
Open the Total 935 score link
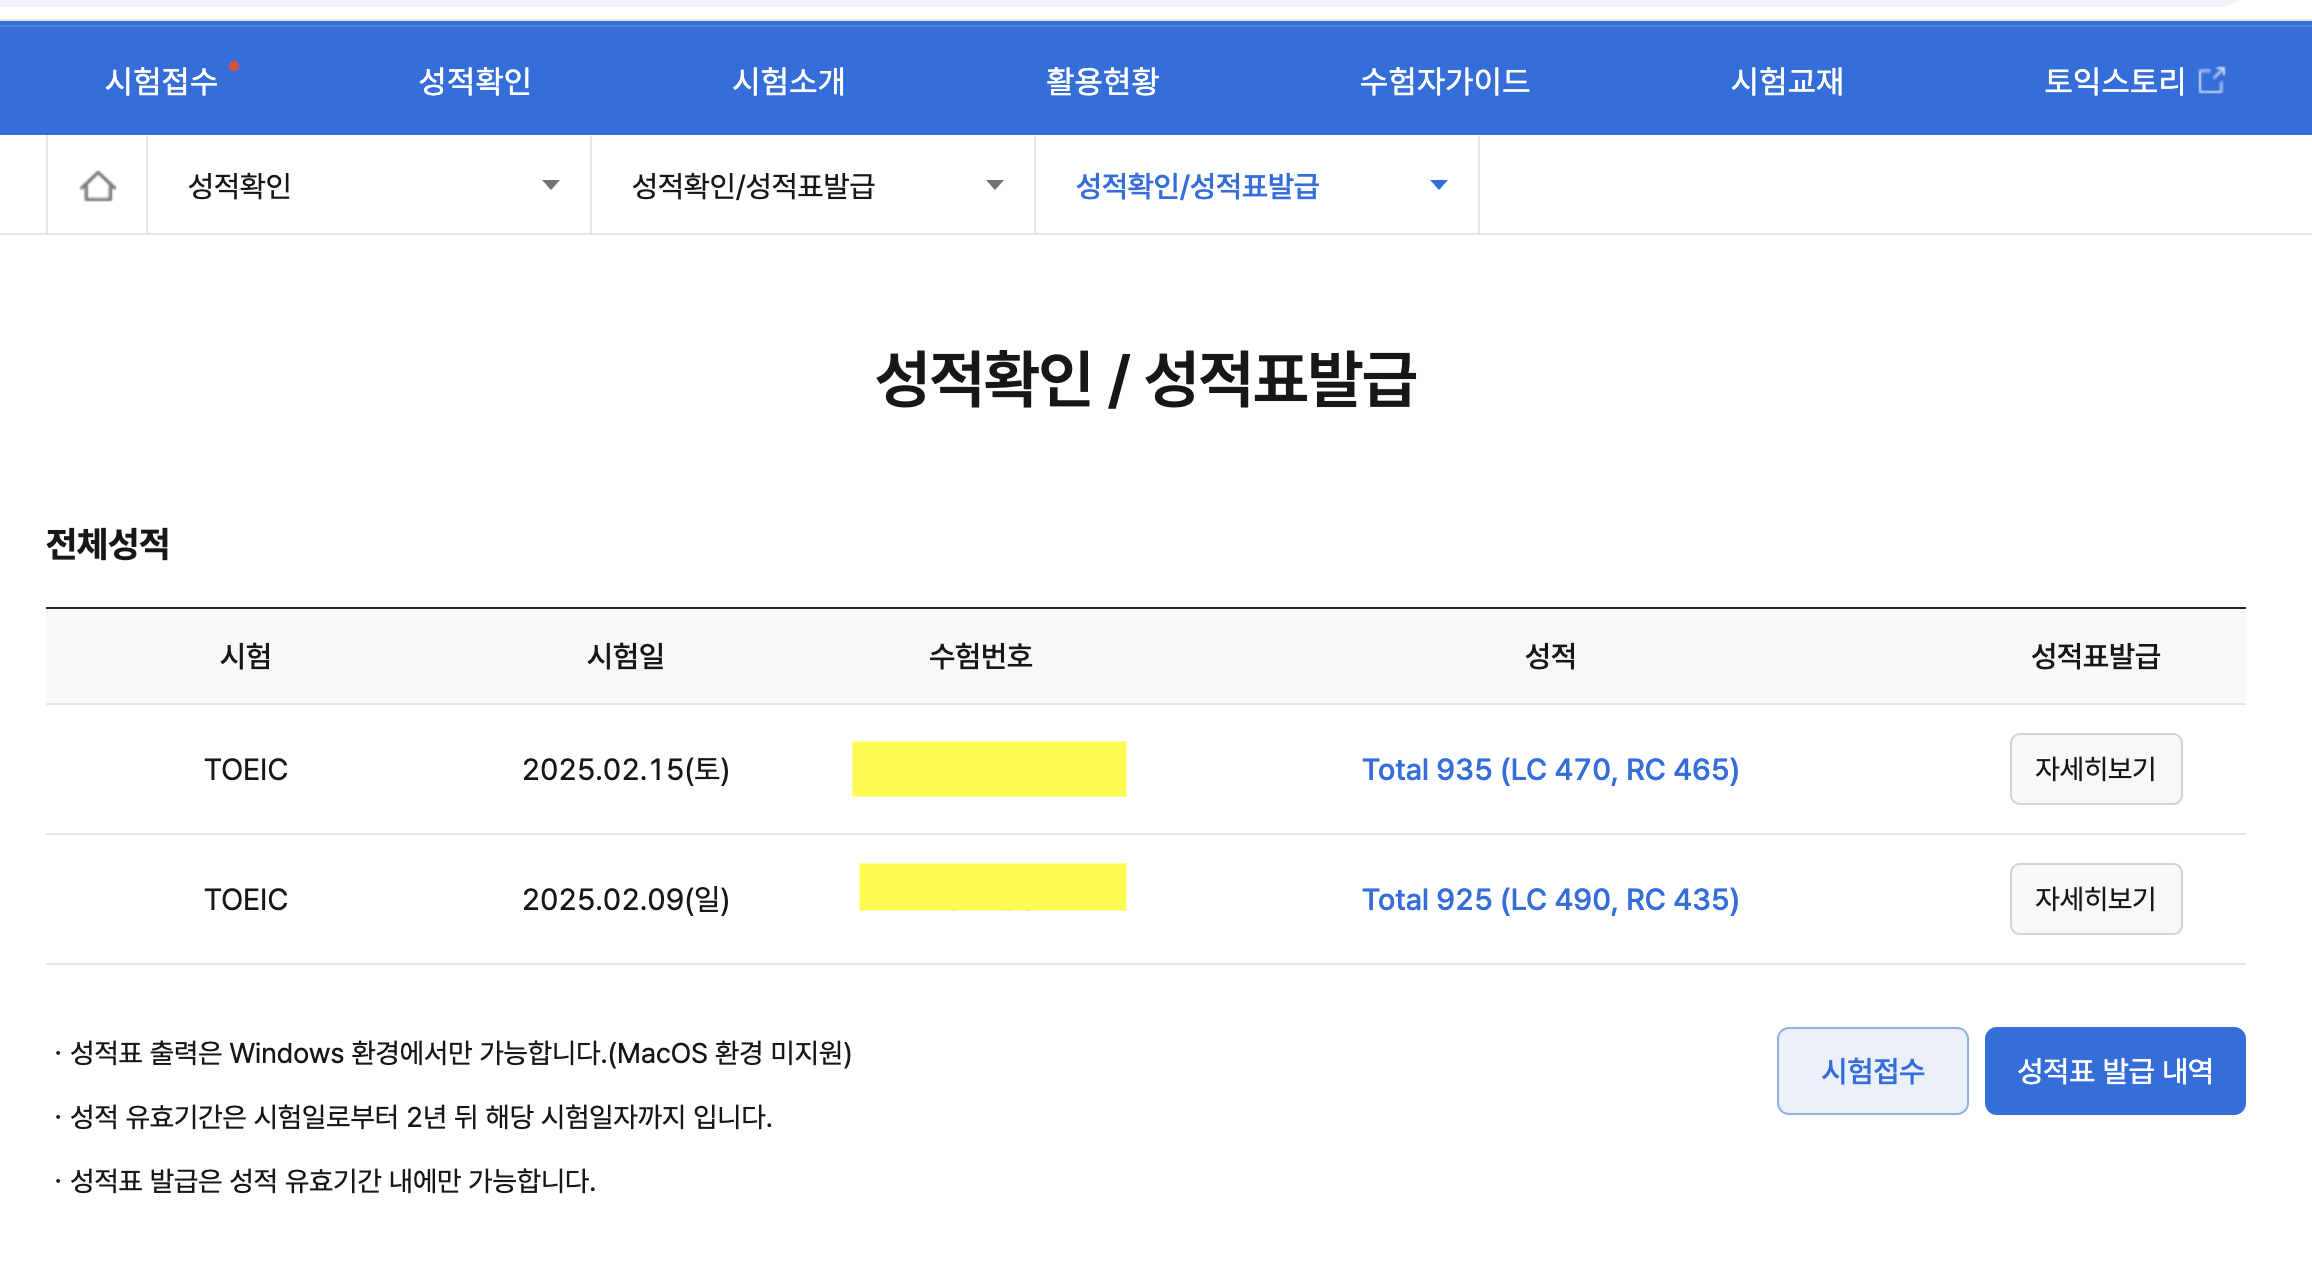pos(1550,769)
